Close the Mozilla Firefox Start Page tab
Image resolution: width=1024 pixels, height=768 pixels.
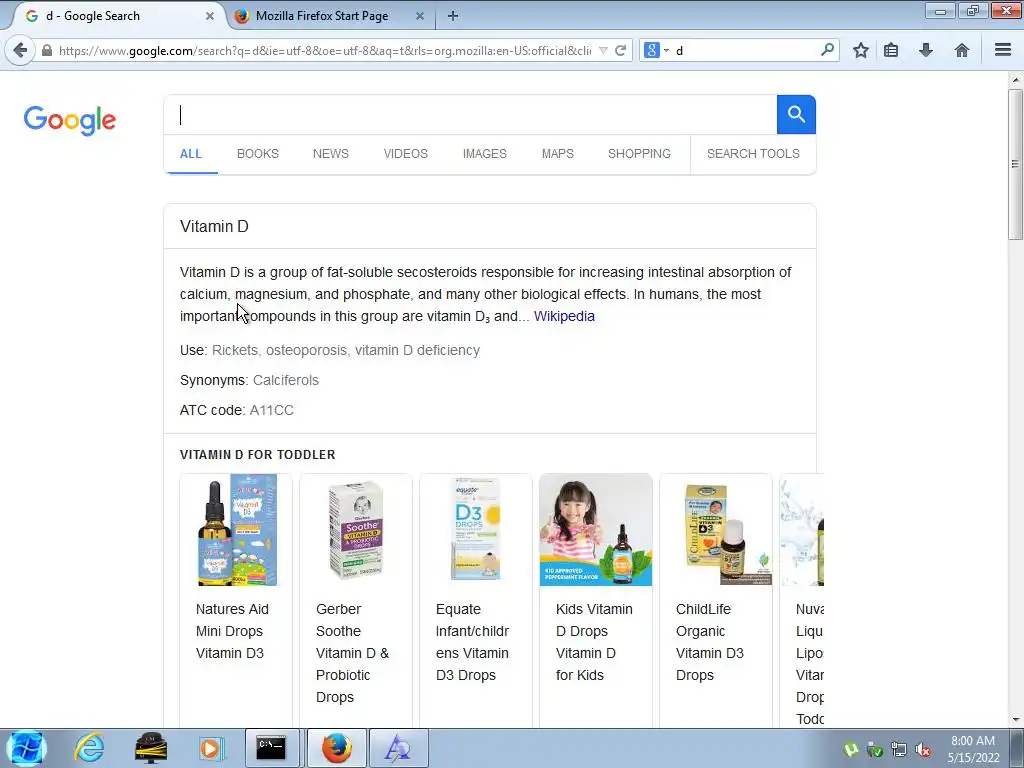(420, 16)
